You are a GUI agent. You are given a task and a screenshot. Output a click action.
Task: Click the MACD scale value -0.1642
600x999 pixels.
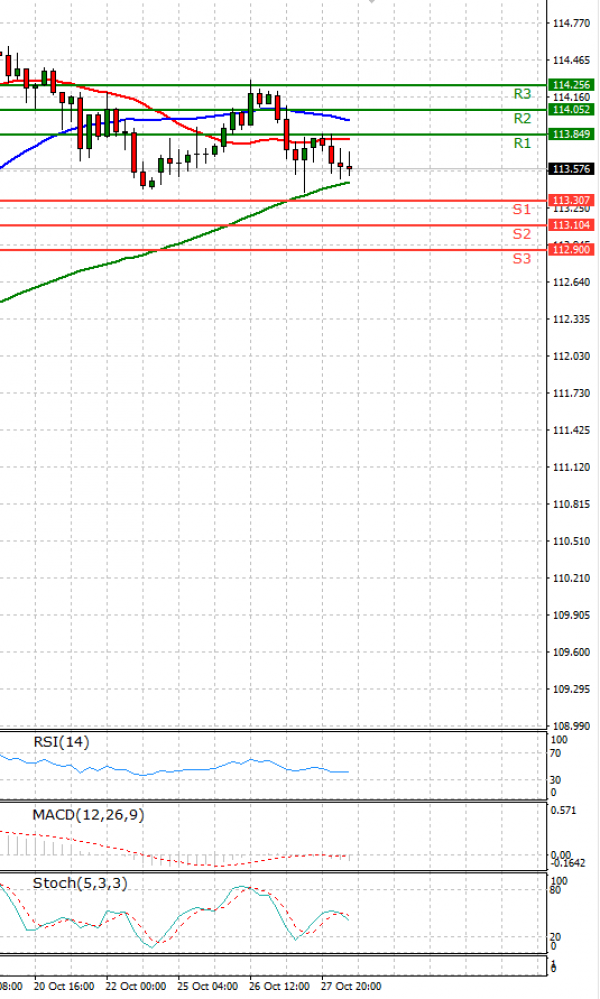568,863
